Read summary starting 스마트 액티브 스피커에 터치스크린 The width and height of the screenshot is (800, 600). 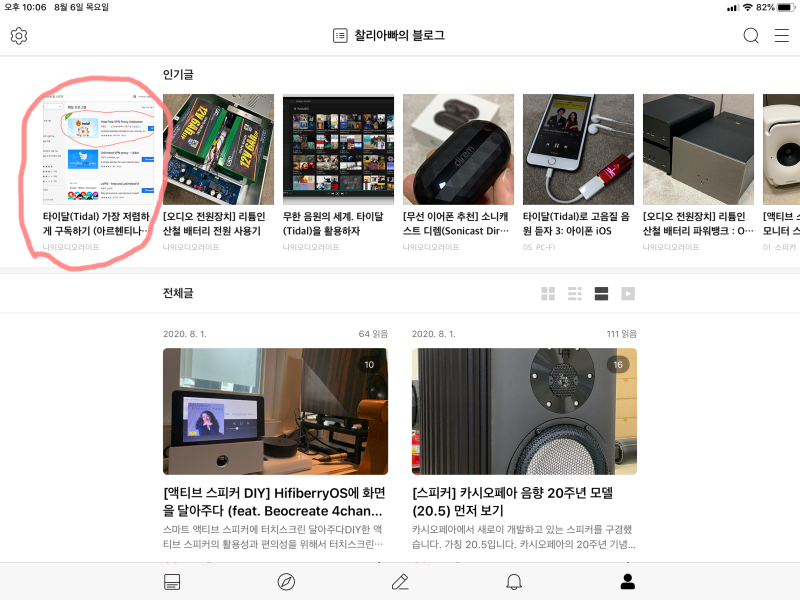coord(273,537)
